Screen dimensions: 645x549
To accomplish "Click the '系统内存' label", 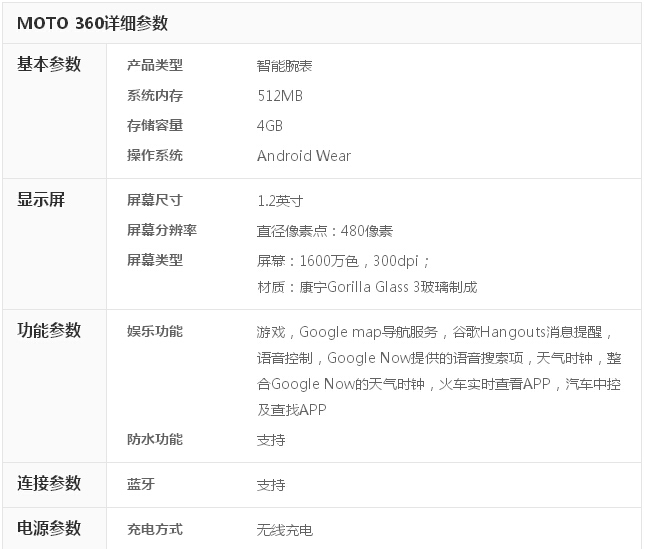I will [155, 95].
